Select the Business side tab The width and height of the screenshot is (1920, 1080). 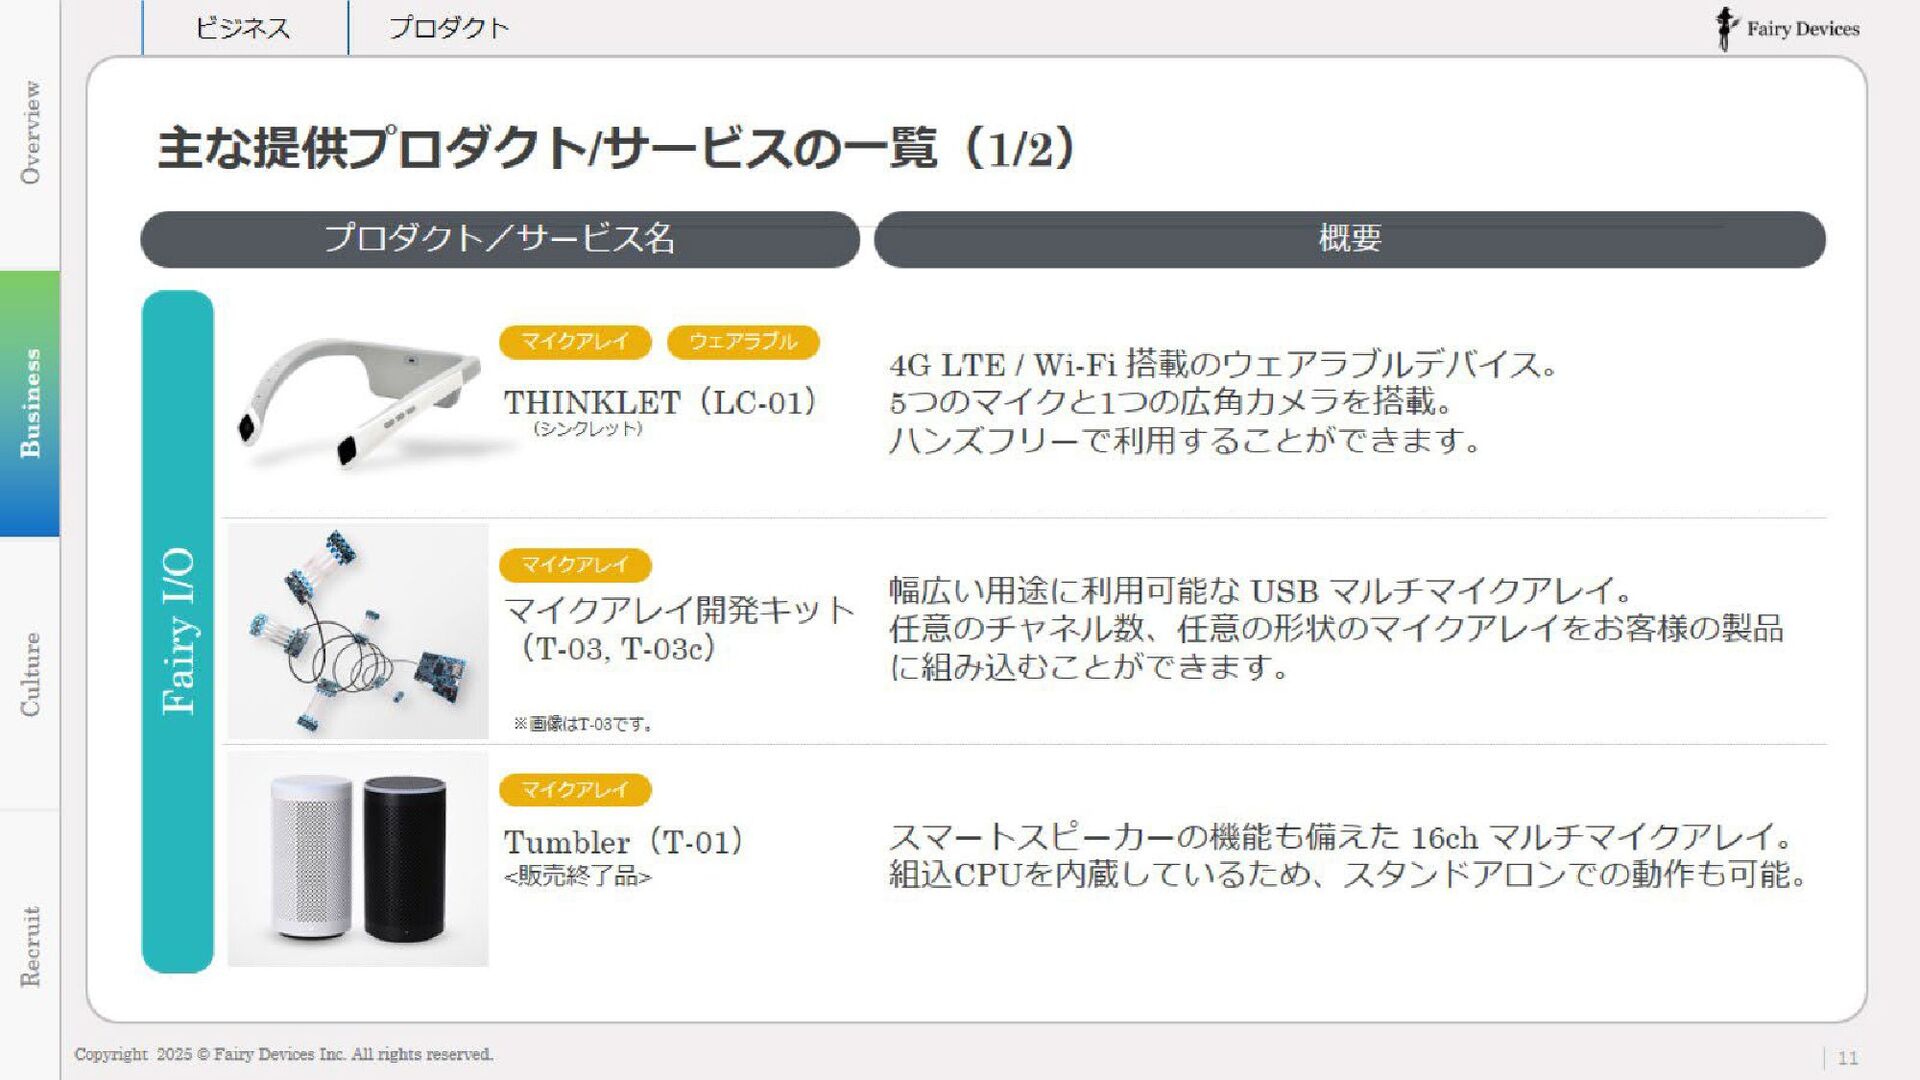tap(30, 403)
